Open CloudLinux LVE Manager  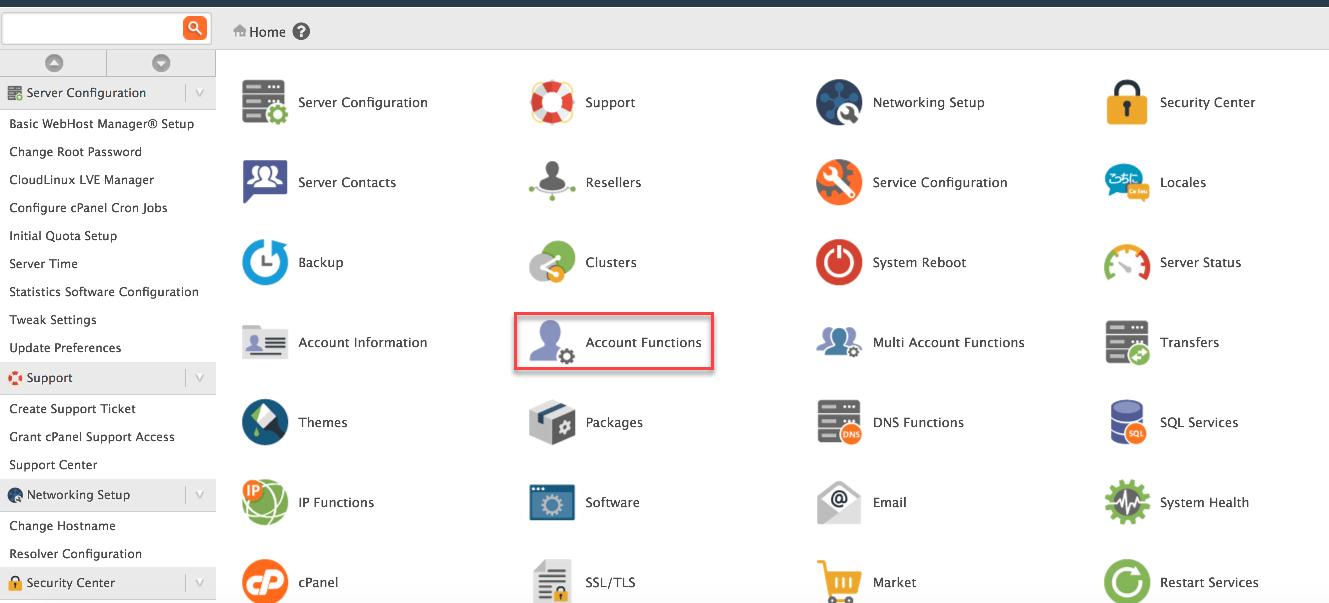(82, 180)
